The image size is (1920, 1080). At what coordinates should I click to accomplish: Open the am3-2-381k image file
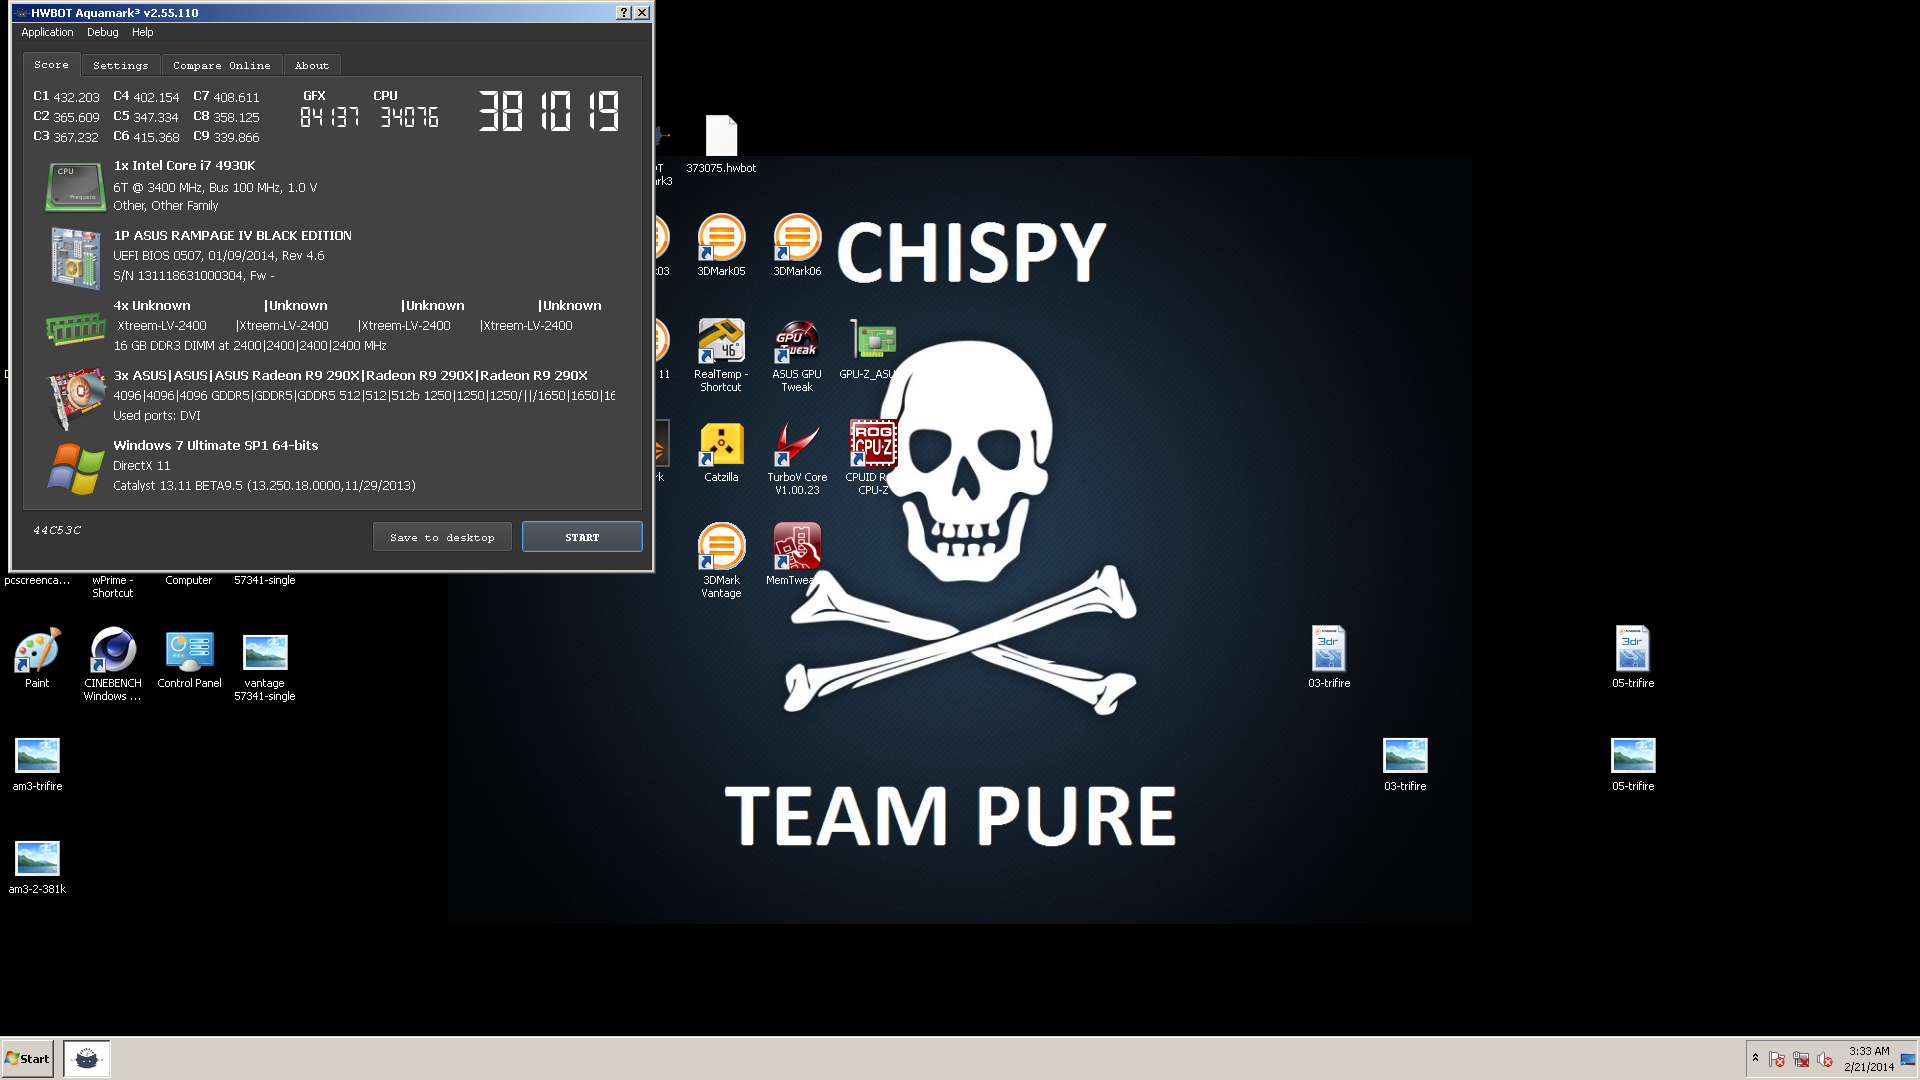pos(37,867)
